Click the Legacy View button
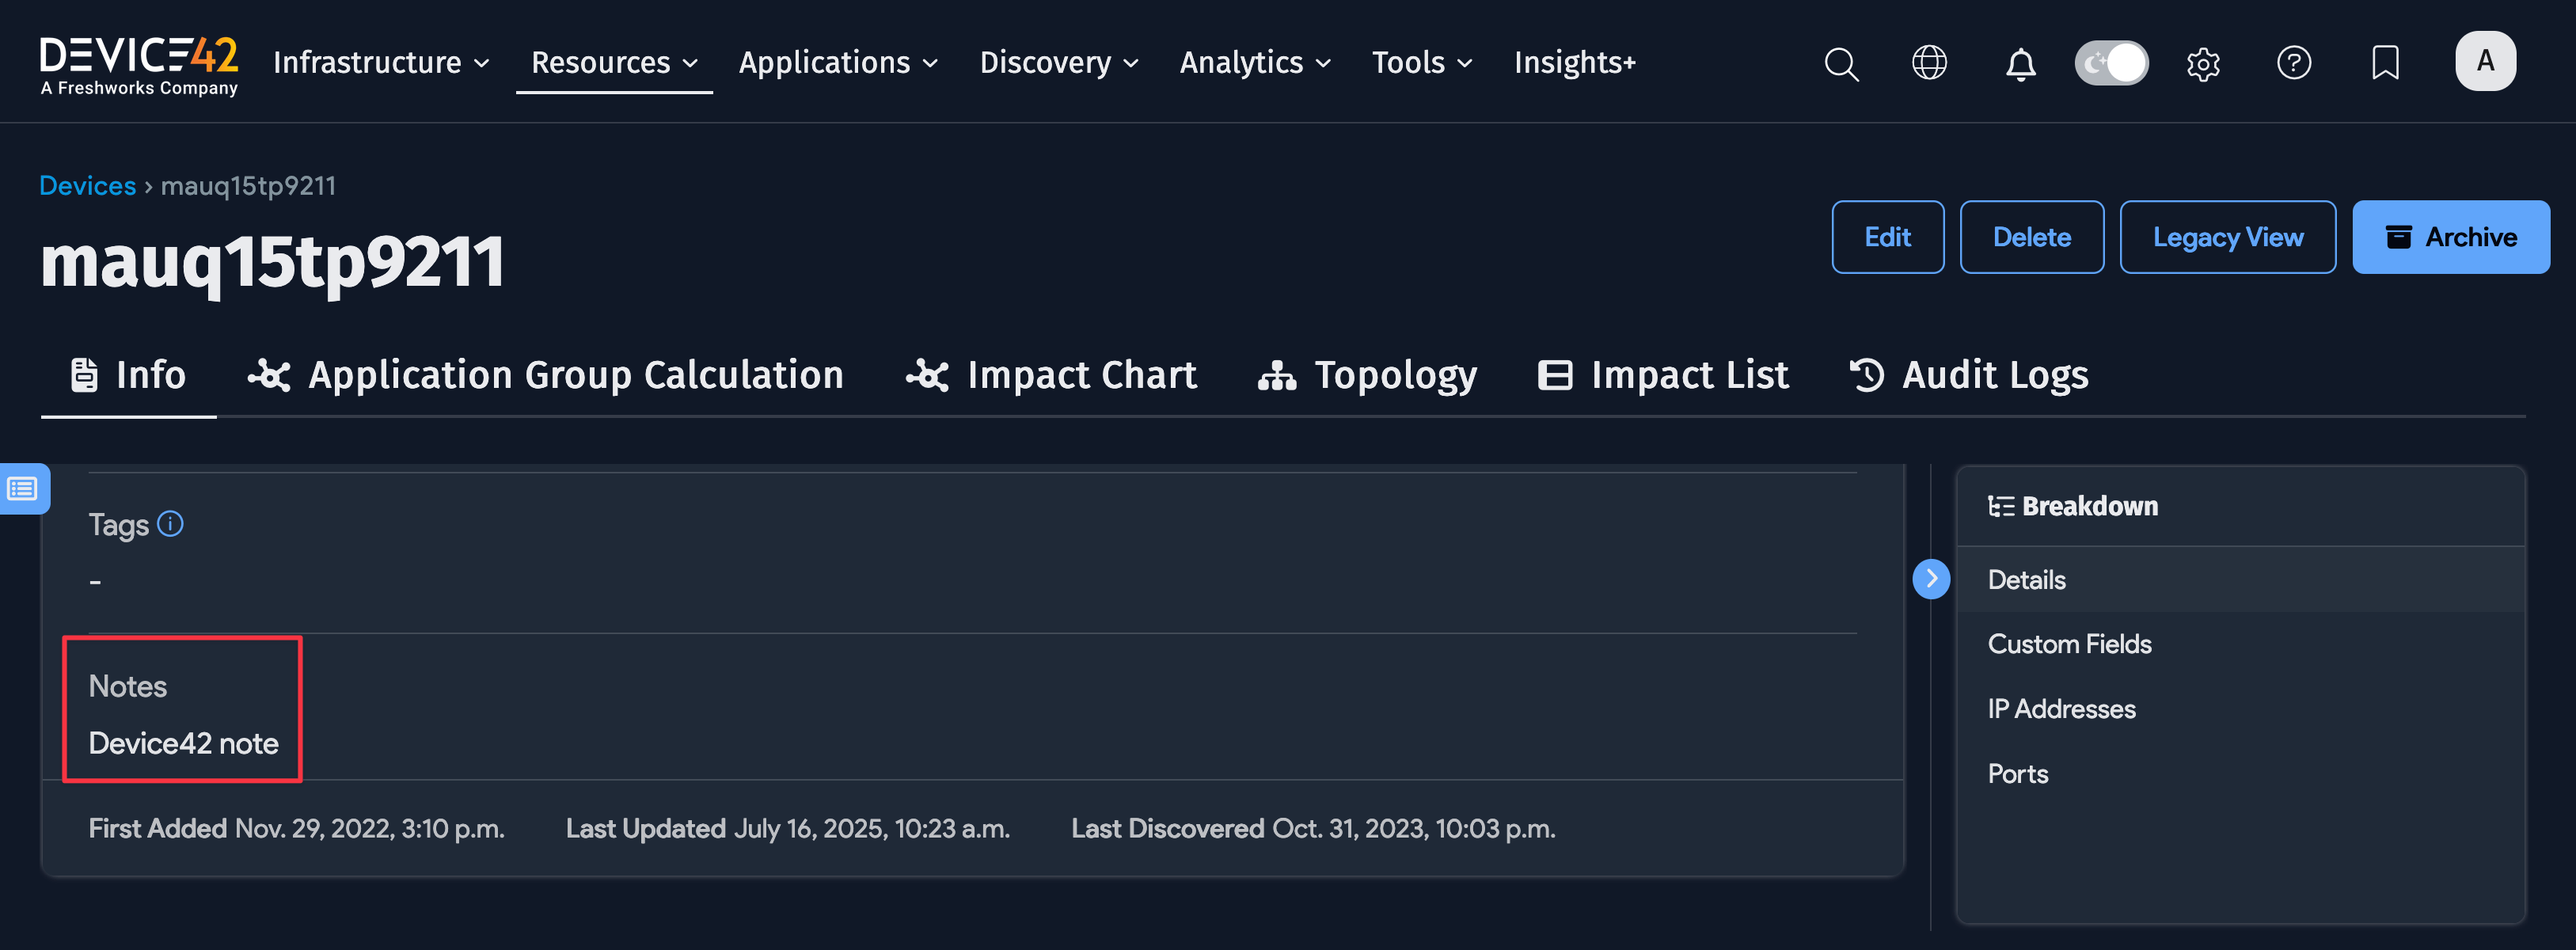Viewport: 2576px width, 950px height. pyautogui.click(x=2227, y=237)
